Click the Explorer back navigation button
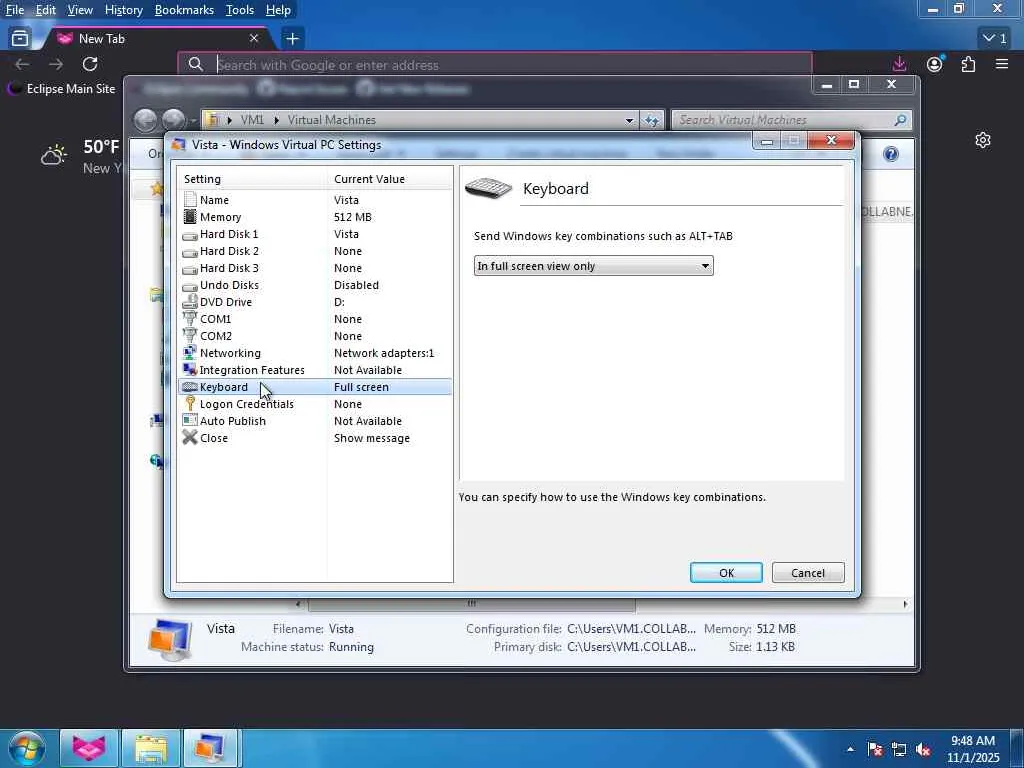 click(x=146, y=120)
